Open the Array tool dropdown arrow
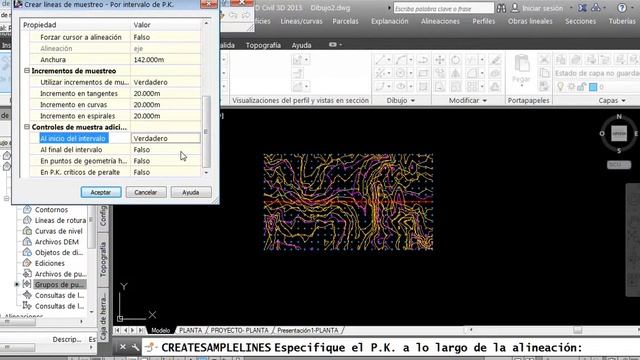Image resolution: width=640 pixels, height=360 pixels. pos(482,87)
